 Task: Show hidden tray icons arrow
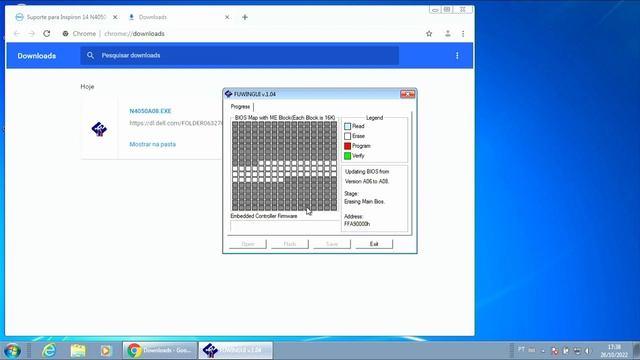pos(543,351)
